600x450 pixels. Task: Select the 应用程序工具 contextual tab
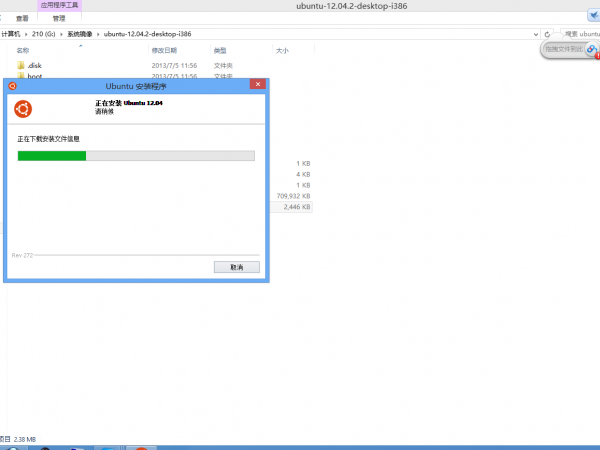click(60, 5)
